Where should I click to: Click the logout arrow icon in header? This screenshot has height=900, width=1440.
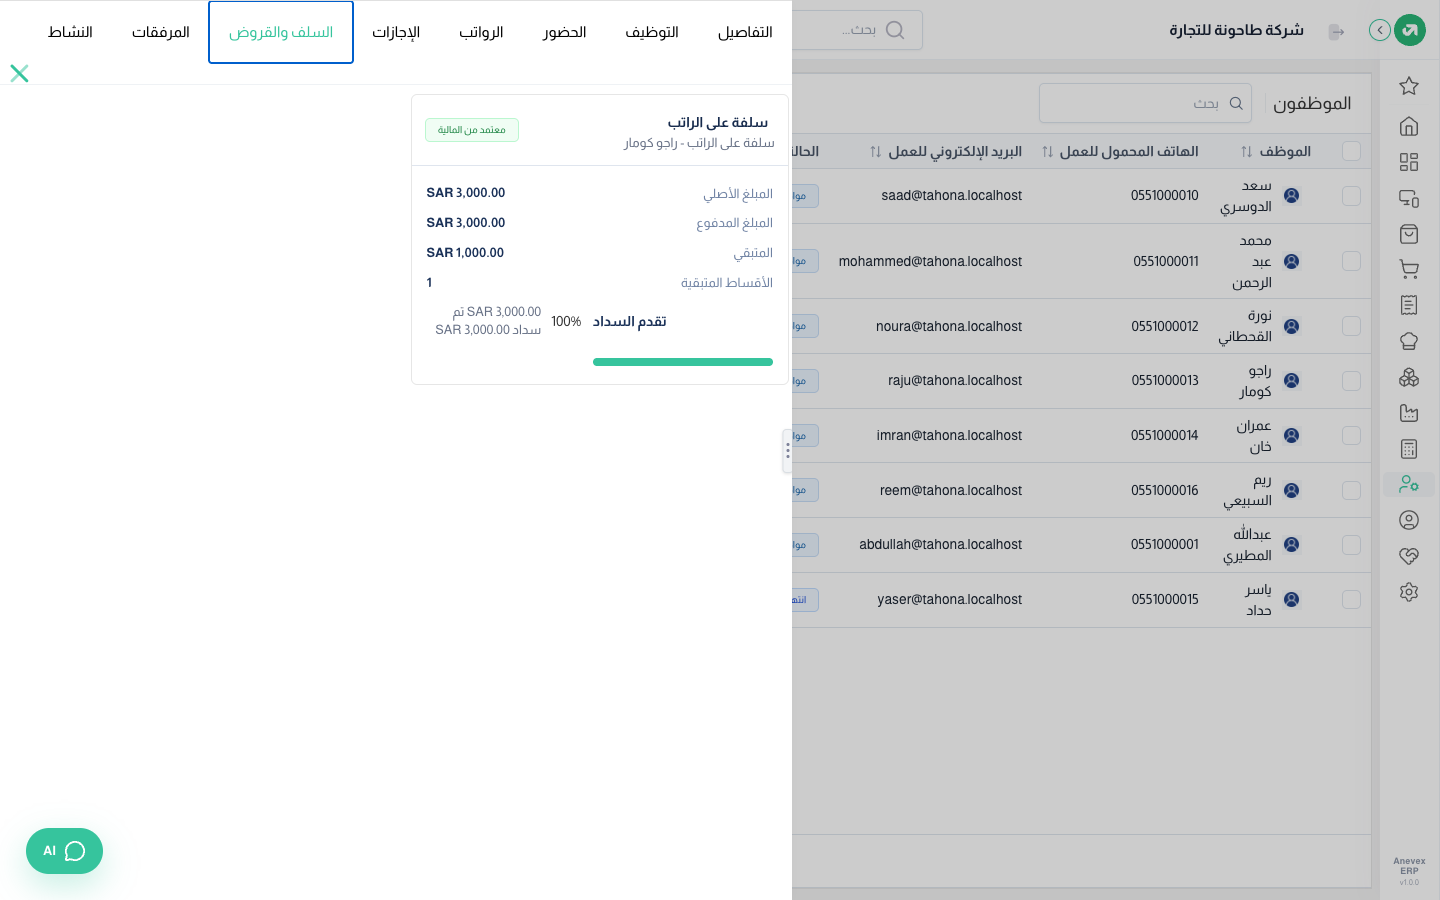pos(1336,32)
